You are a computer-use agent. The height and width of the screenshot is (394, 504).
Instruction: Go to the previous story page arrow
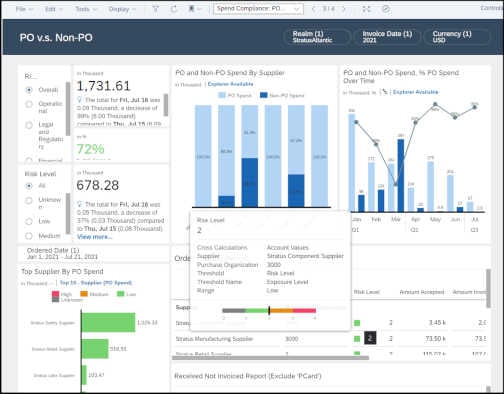coord(313,9)
